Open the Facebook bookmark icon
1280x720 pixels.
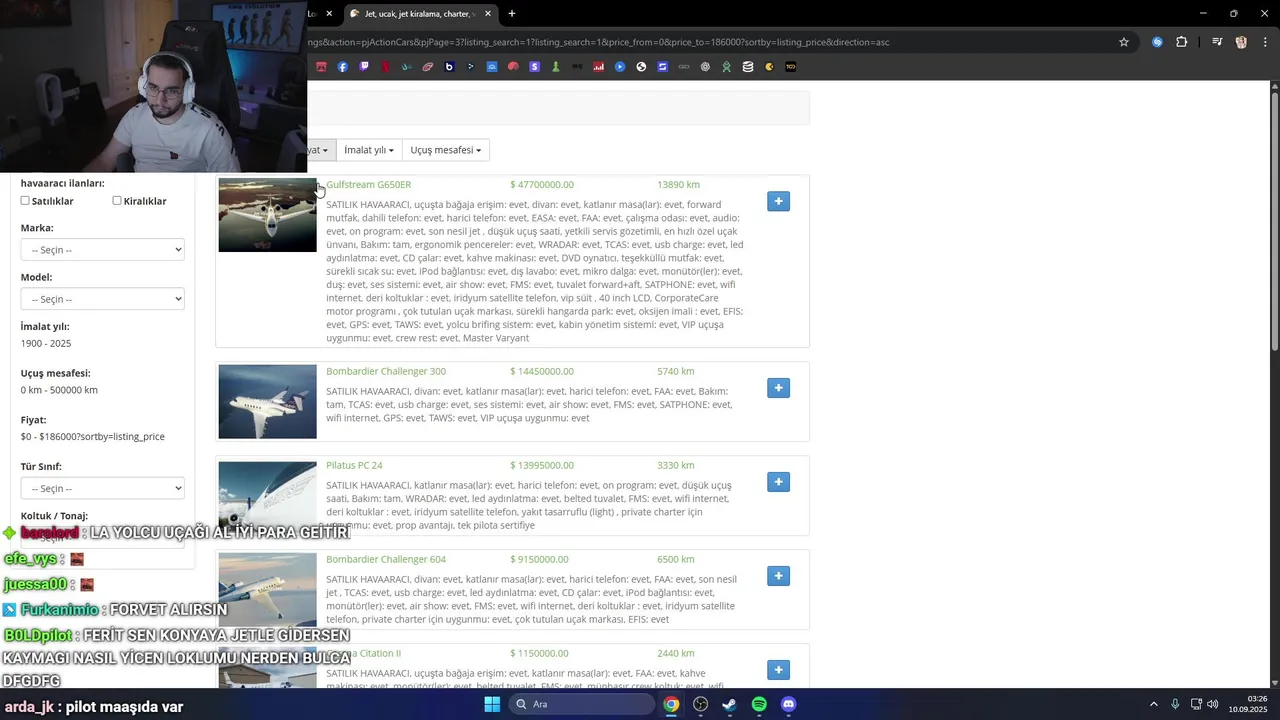343,67
